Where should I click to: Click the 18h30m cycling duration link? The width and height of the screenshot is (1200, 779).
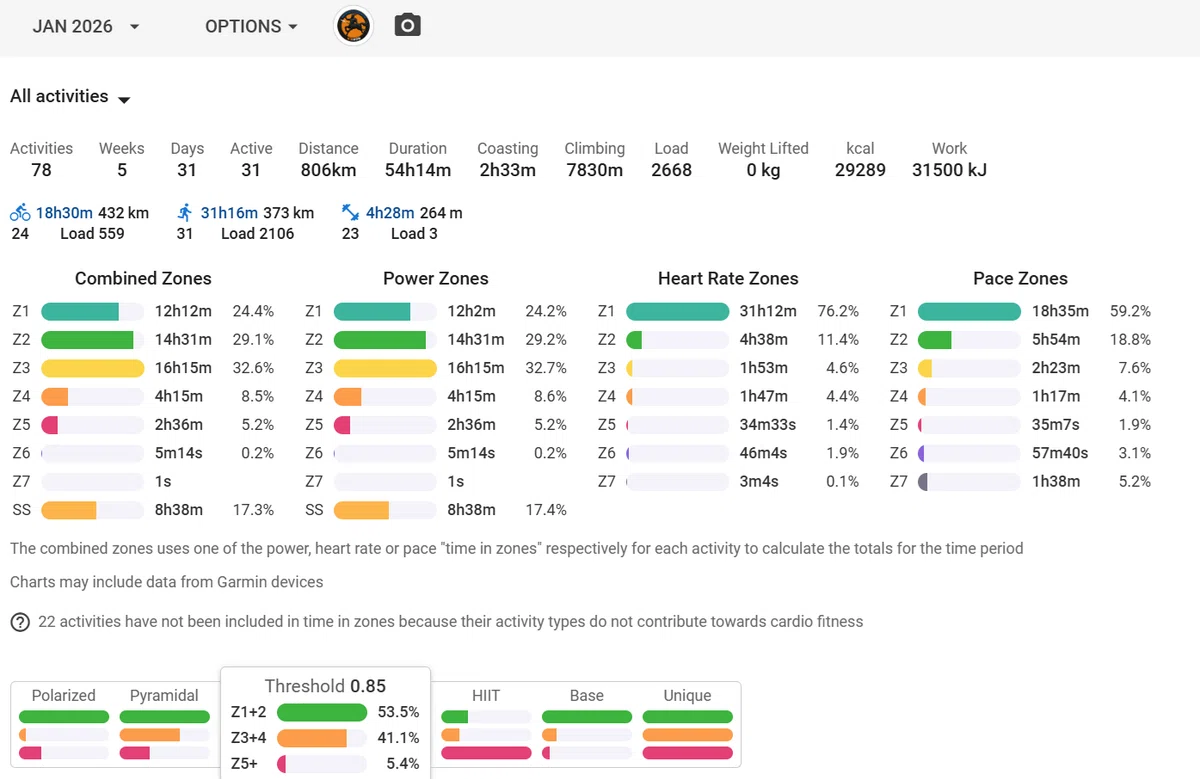64,213
